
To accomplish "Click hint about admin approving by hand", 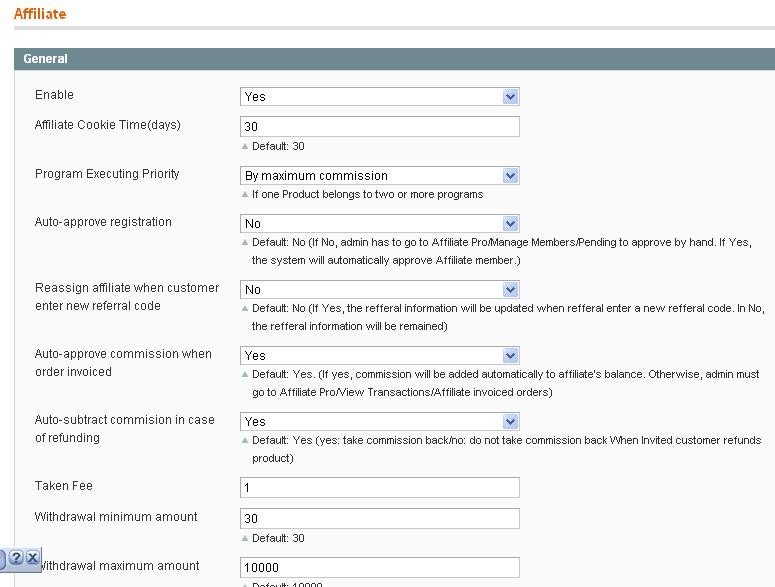I will point(502,251).
